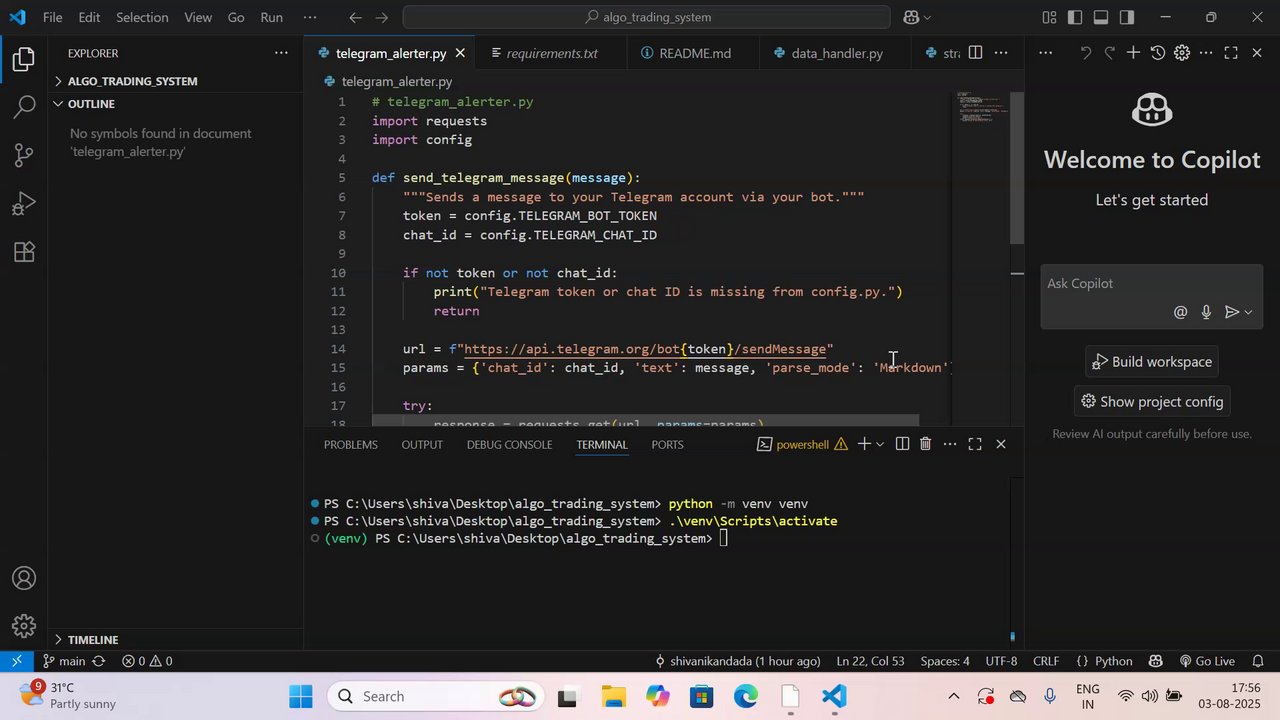Open the Manage gear menu

24,627
